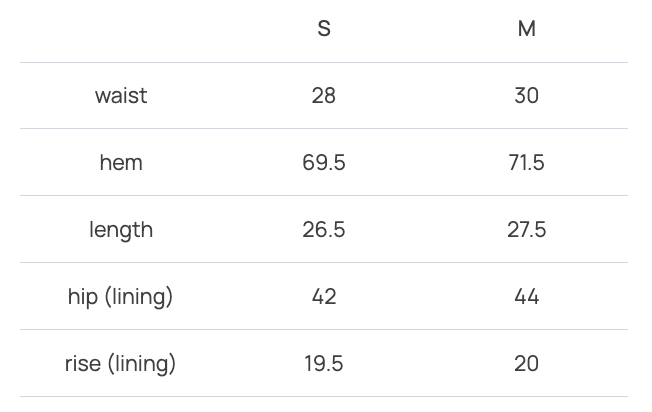Click hip lining value 42
Viewport: 652px width, 412px height.
click(x=324, y=297)
